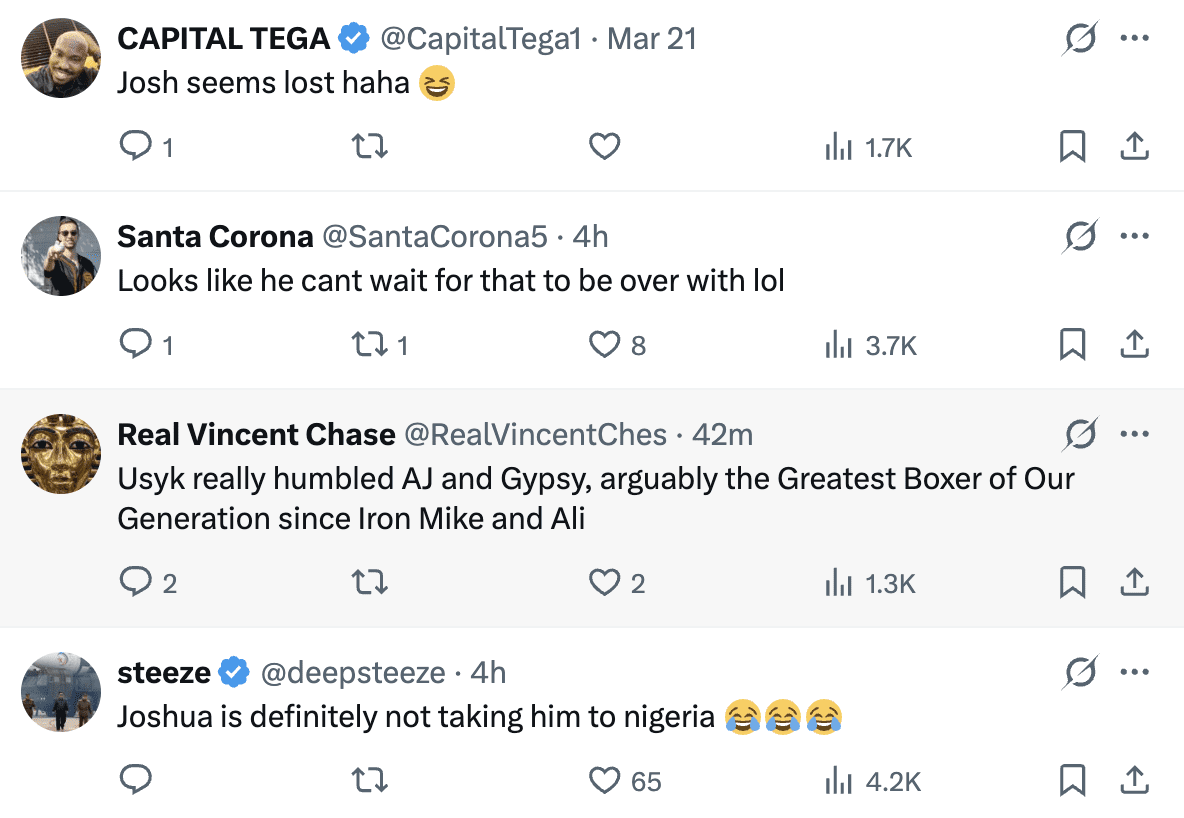Share Santa Corona's tweet
The height and width of the screenshot is (818, 1184).
[1133, 345]
